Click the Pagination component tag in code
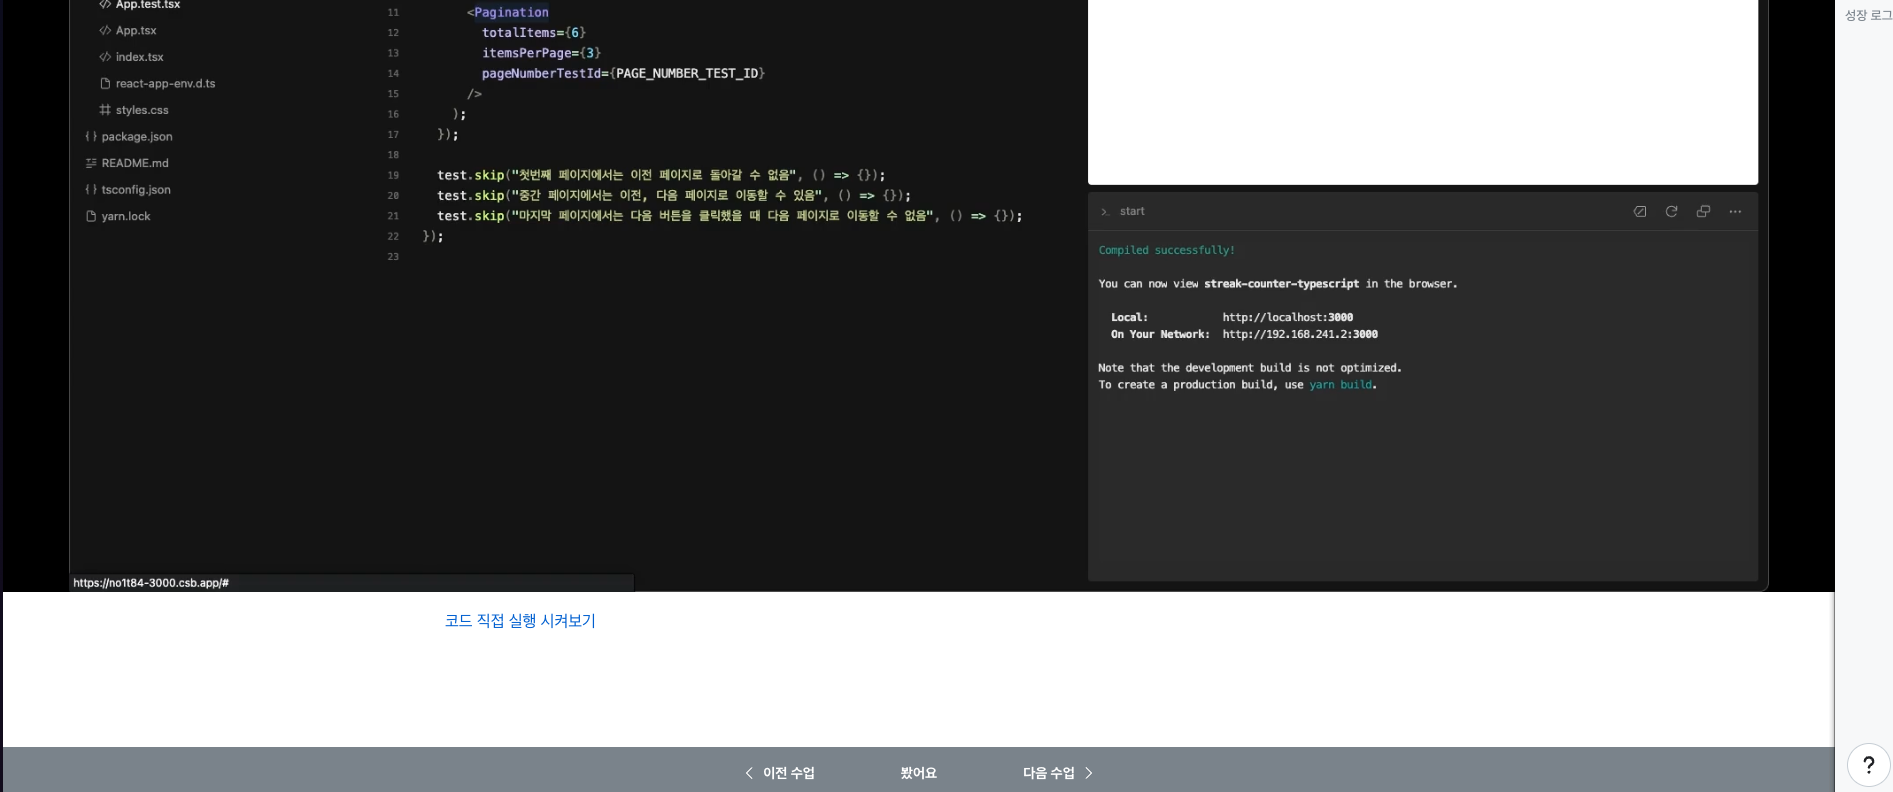Viewport: 1893px width, 792px height. [x=511, y=12]
